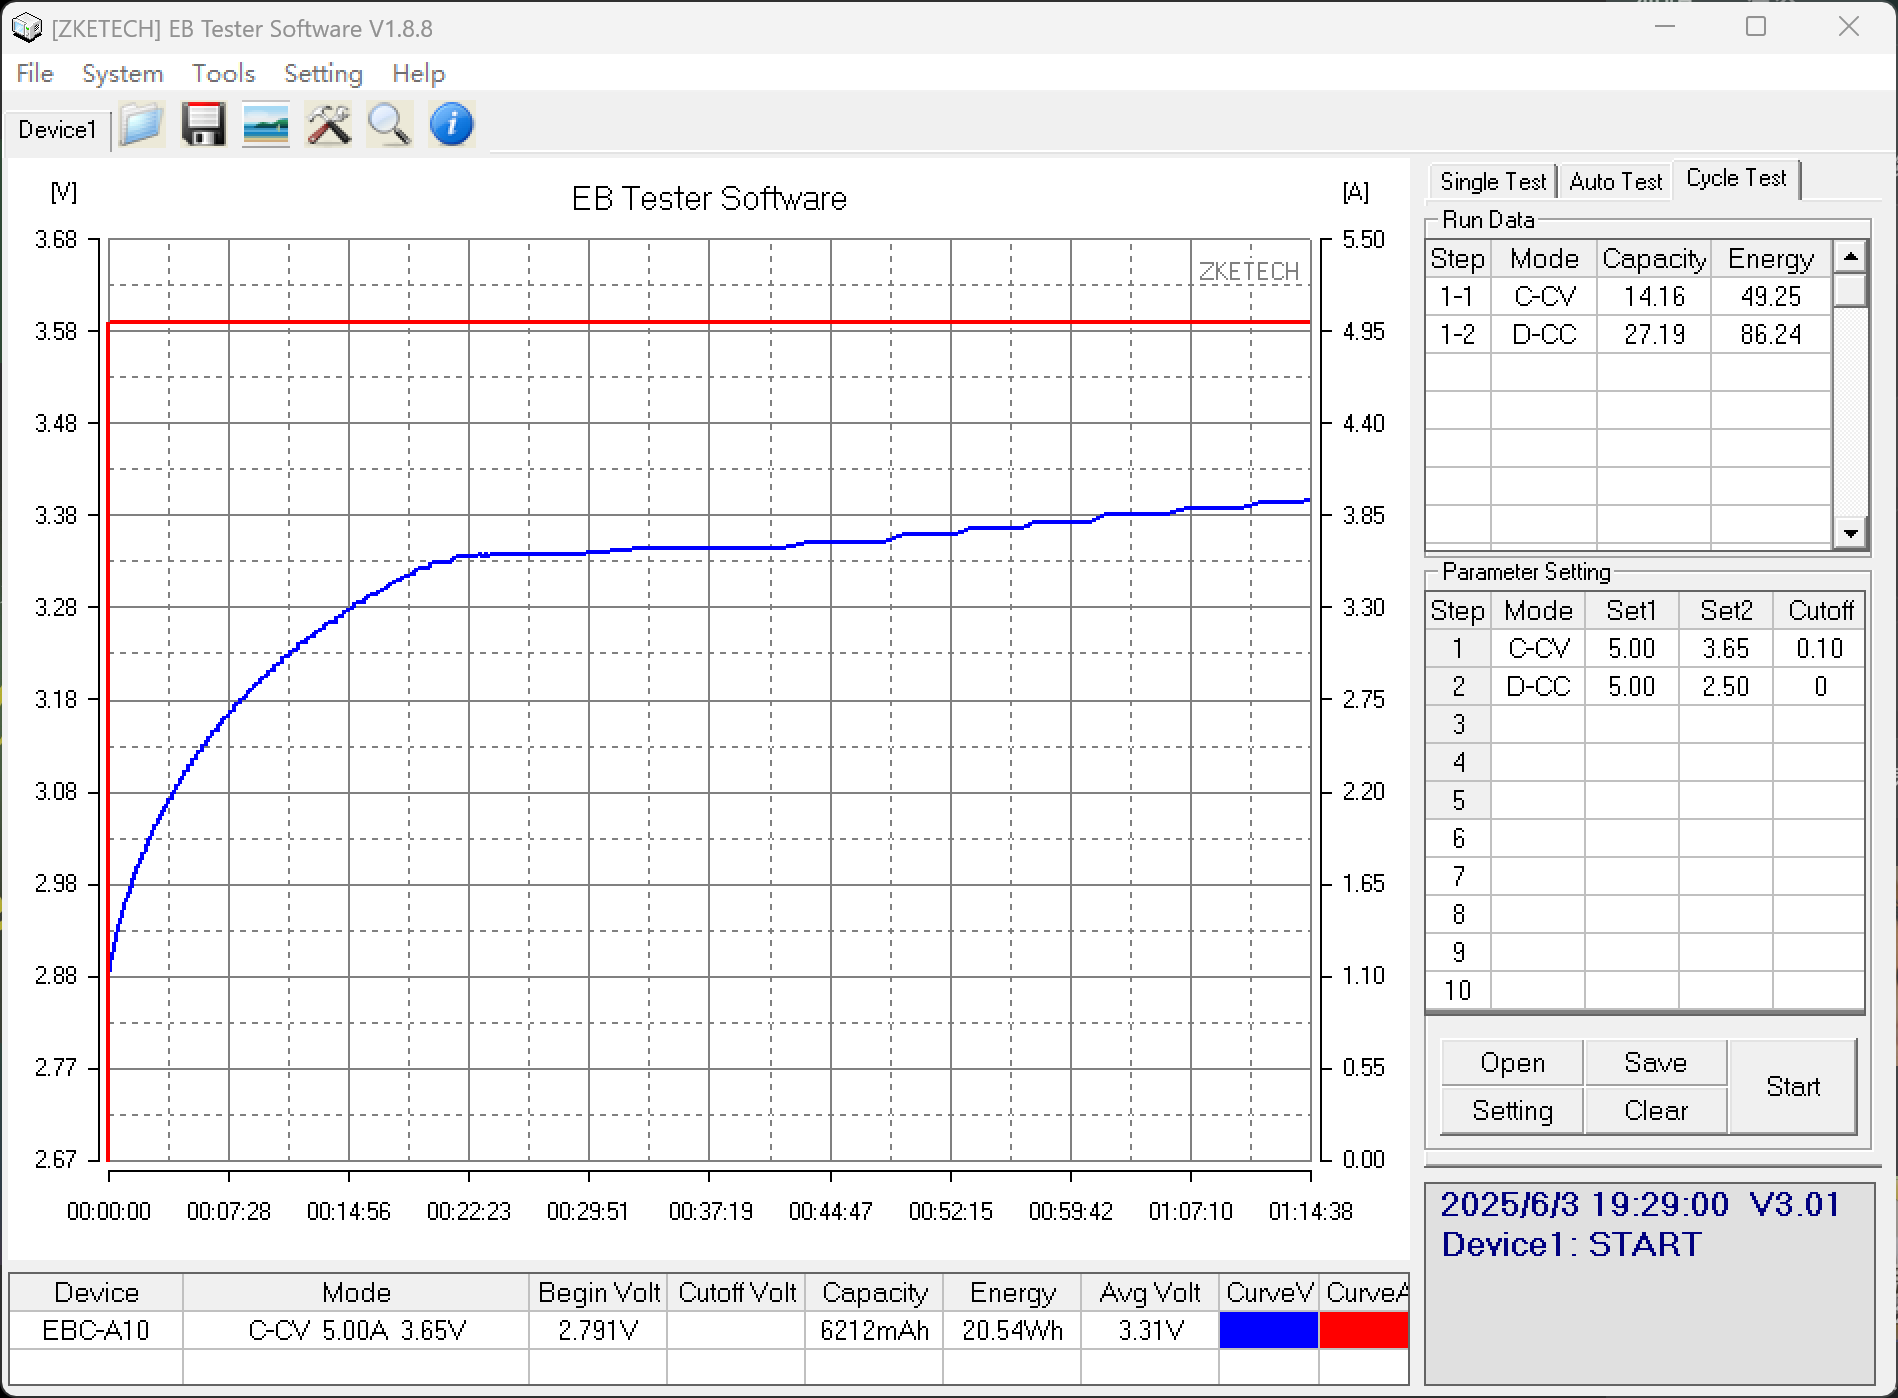The height and width of the screenshot is (1398, 1898).
Task: Open the File menu
Action: [x=35, y=74]
